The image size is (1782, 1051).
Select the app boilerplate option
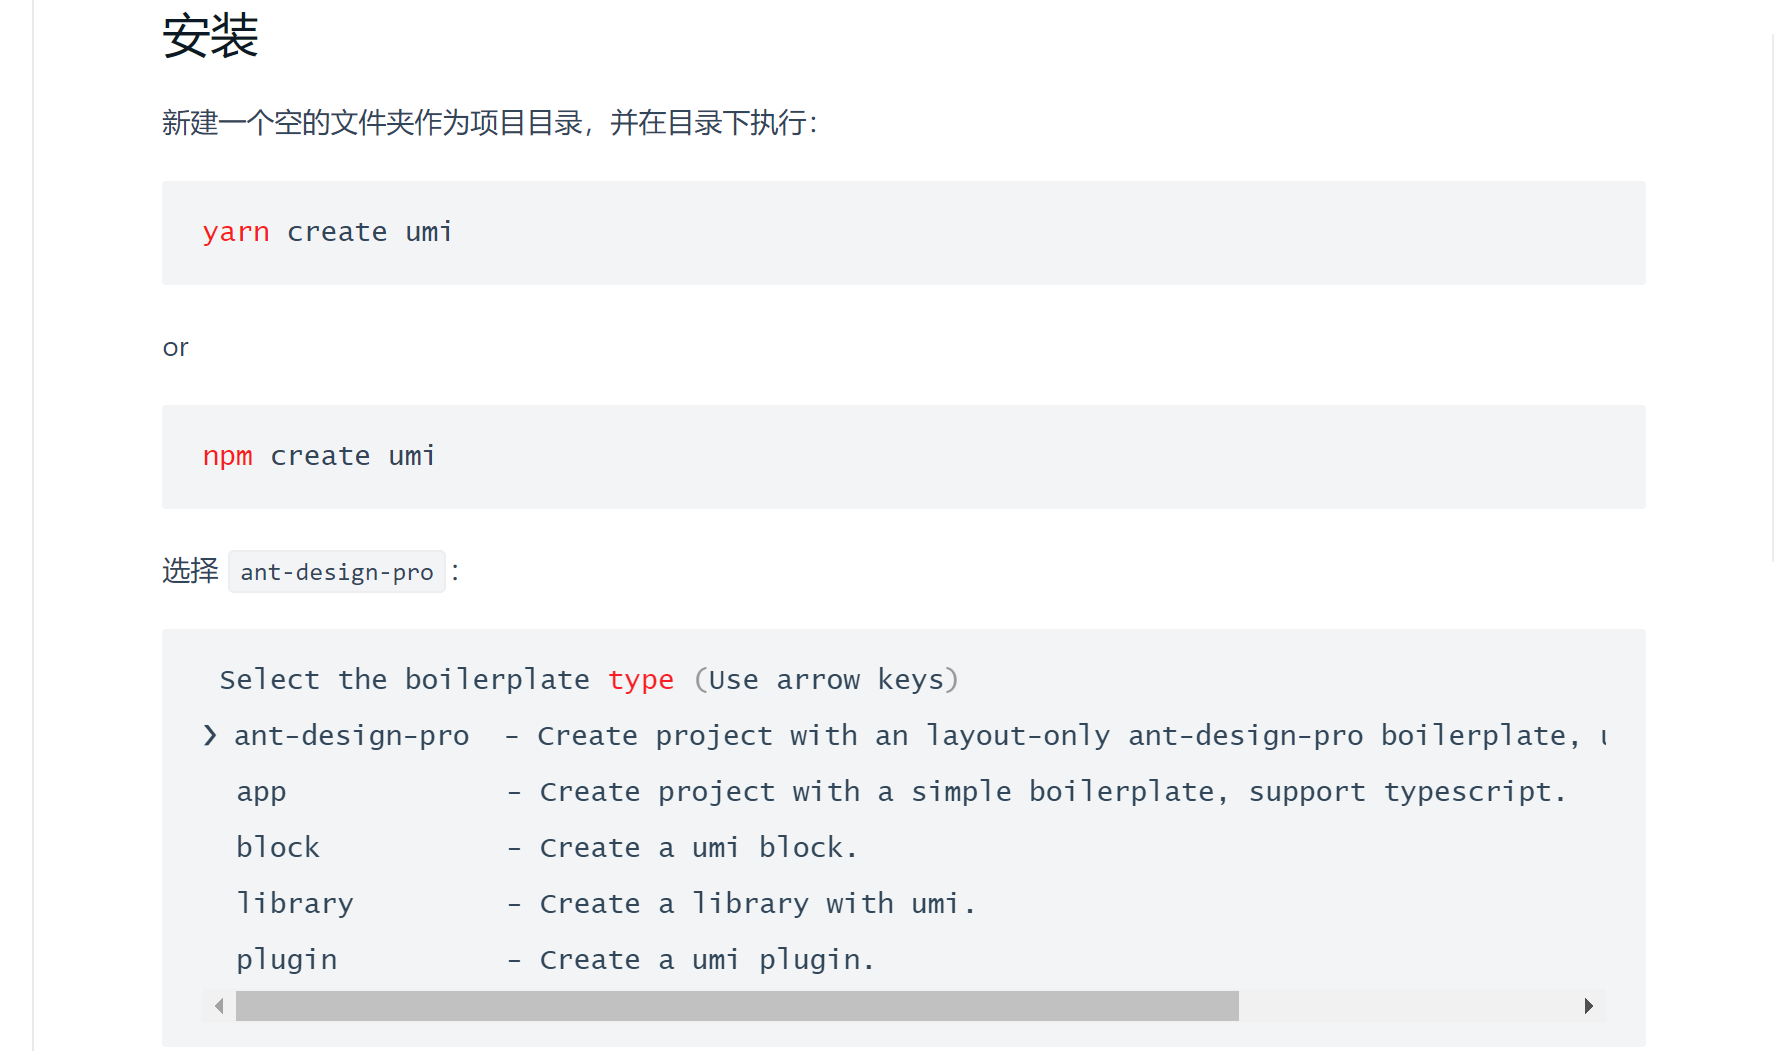pyautogui.click(x=261, y=791)
